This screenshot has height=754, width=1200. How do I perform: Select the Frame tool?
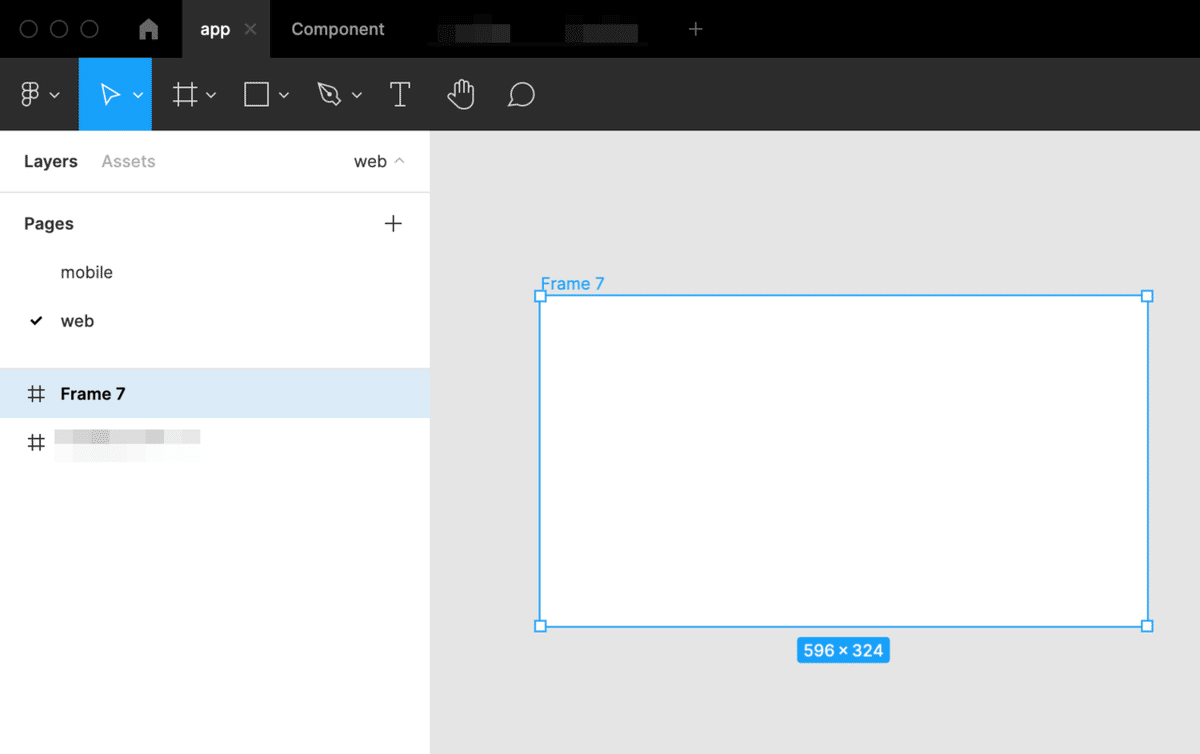pos(184,95)
